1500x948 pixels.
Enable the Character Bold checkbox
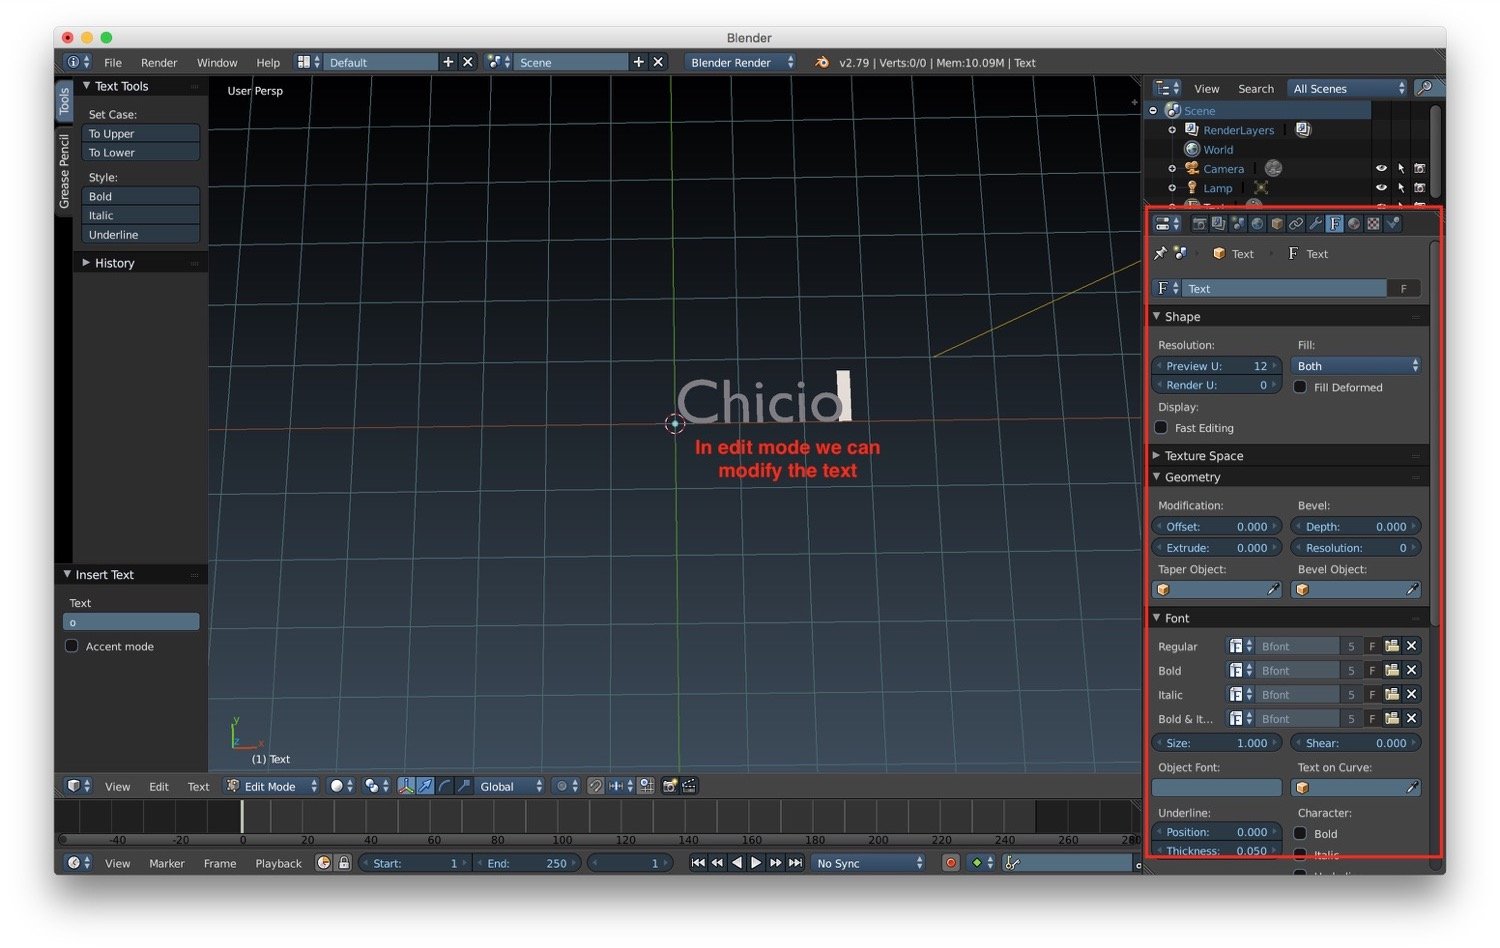pyautogui.click(x=1300, y=833)
